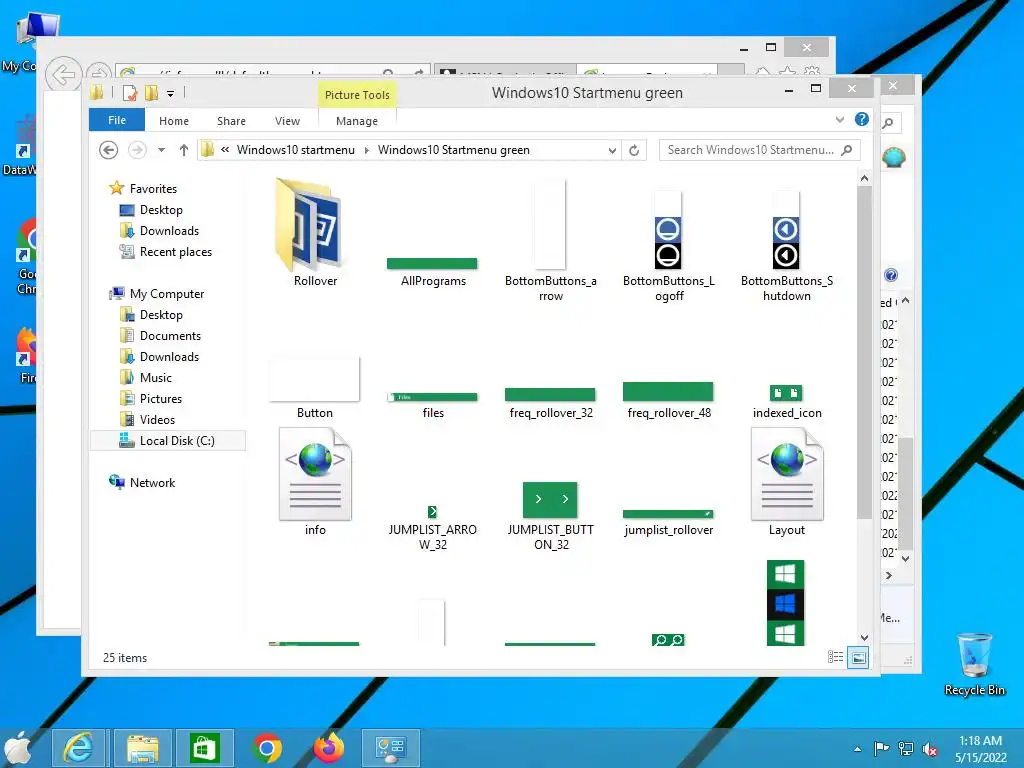Click the Properties quick access icon
Screen dimensions: 1024x768
pos(130,93)
